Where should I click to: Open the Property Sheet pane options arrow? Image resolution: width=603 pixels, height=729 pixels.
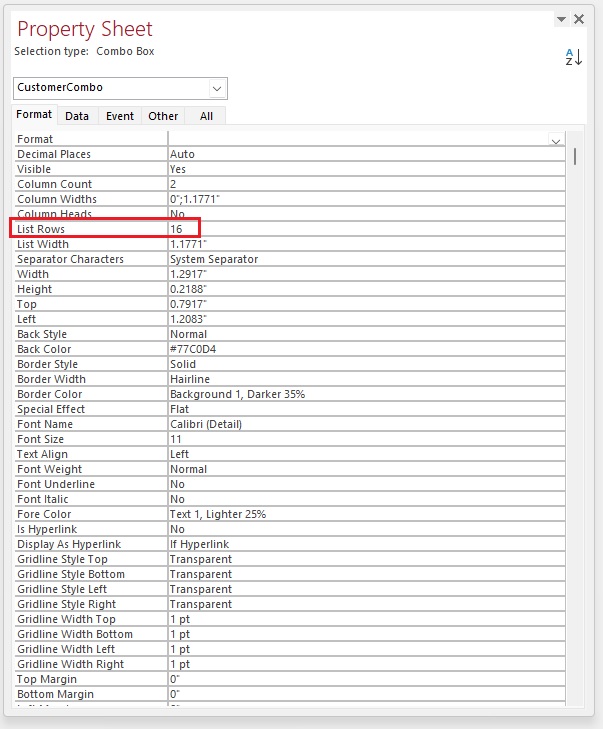(562, 19)
